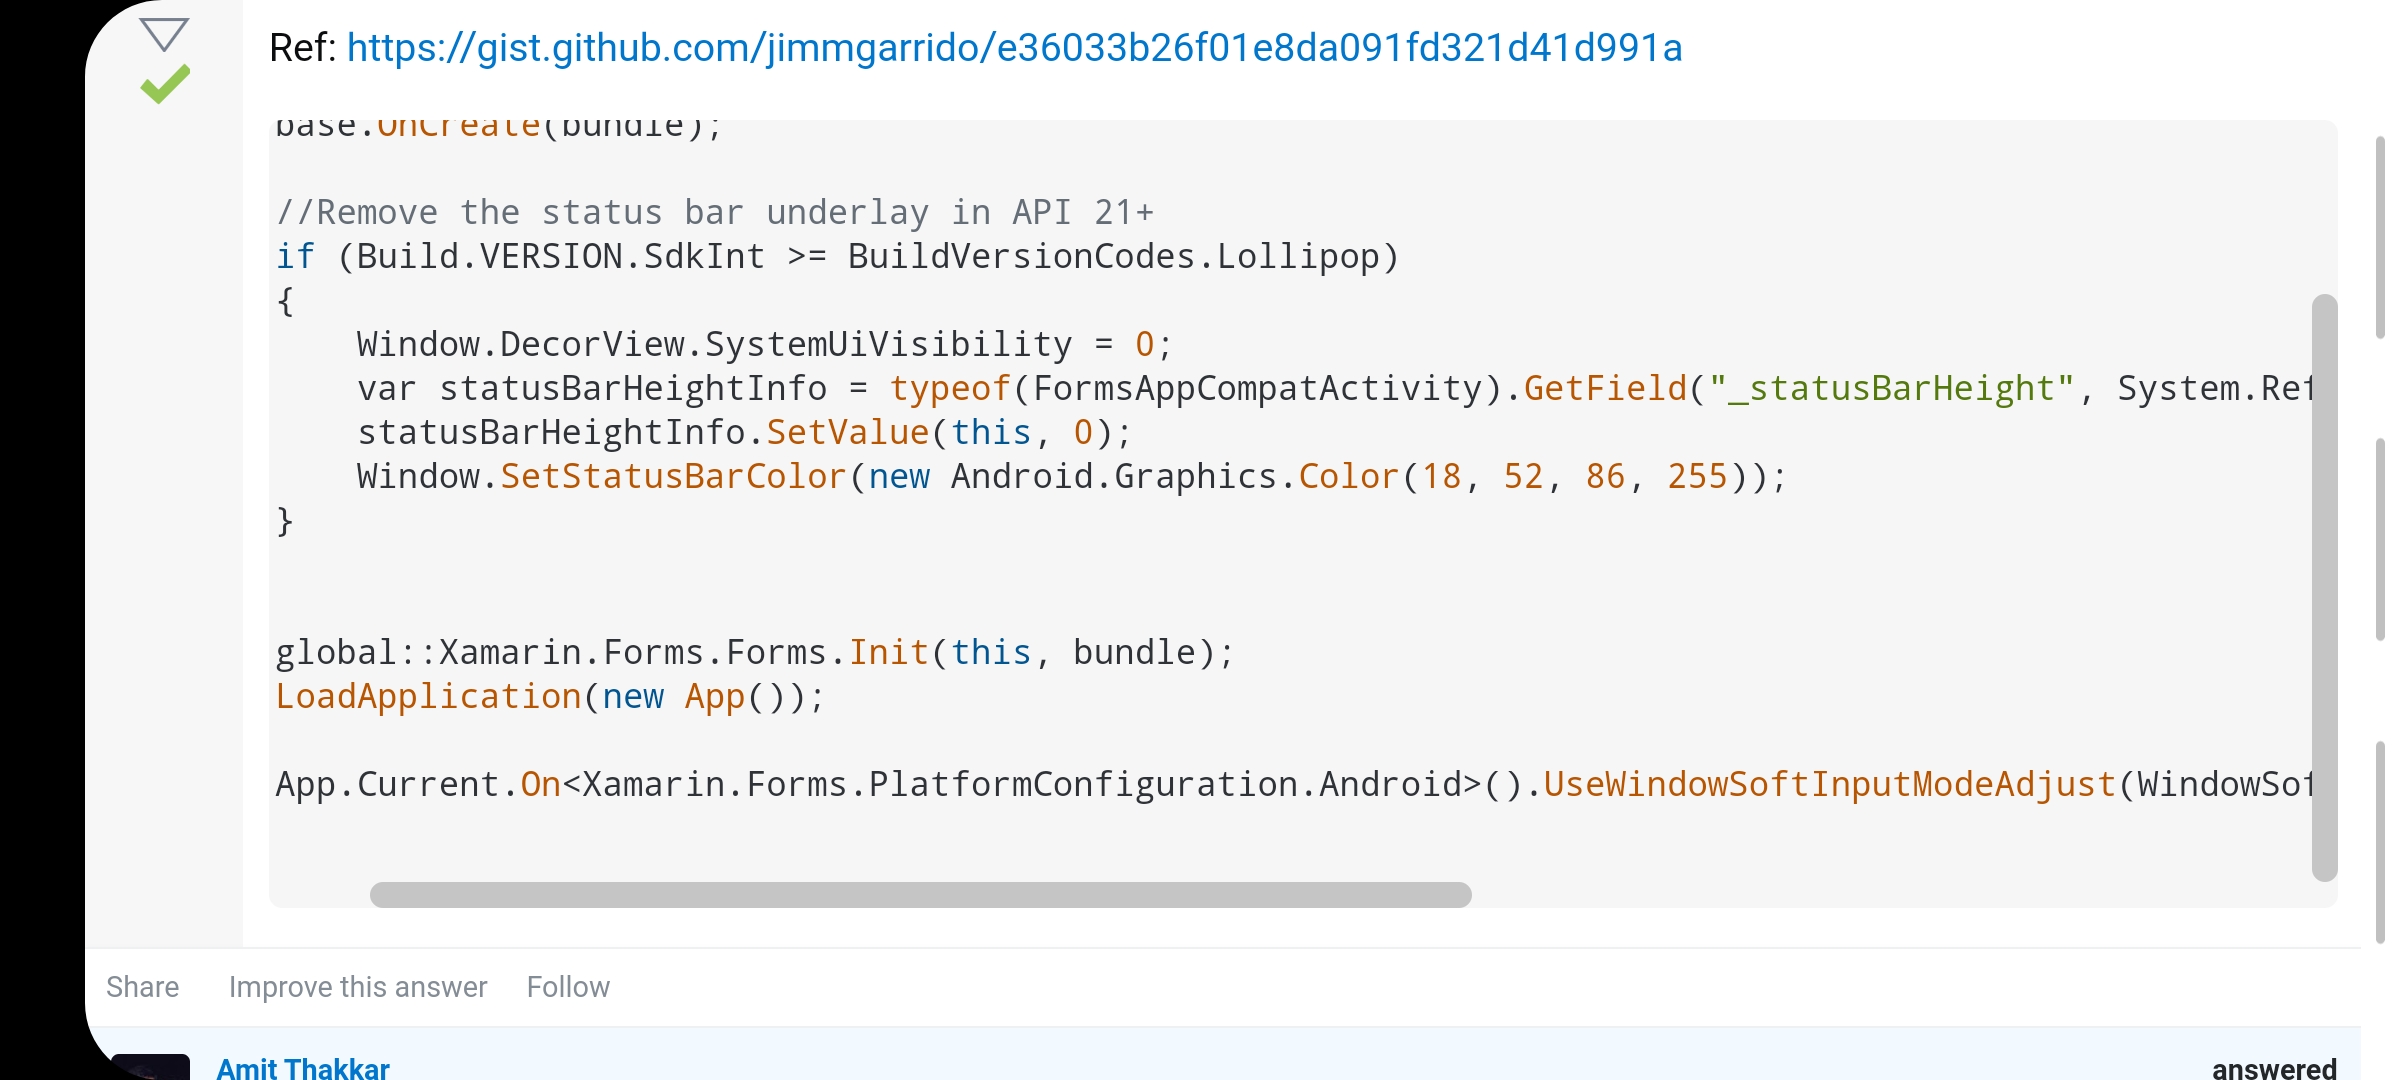Screen dimensions: 2400x1080
Task: Click the code block's vertical scrollbar thumb
Action: [x=2324, y=587]
